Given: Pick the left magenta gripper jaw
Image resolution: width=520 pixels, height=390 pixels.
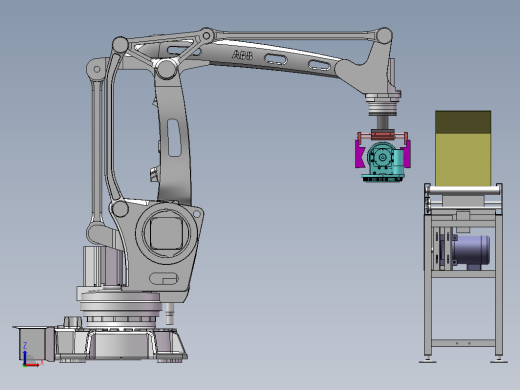Looking at the screenshot, I should click(360, 154).
